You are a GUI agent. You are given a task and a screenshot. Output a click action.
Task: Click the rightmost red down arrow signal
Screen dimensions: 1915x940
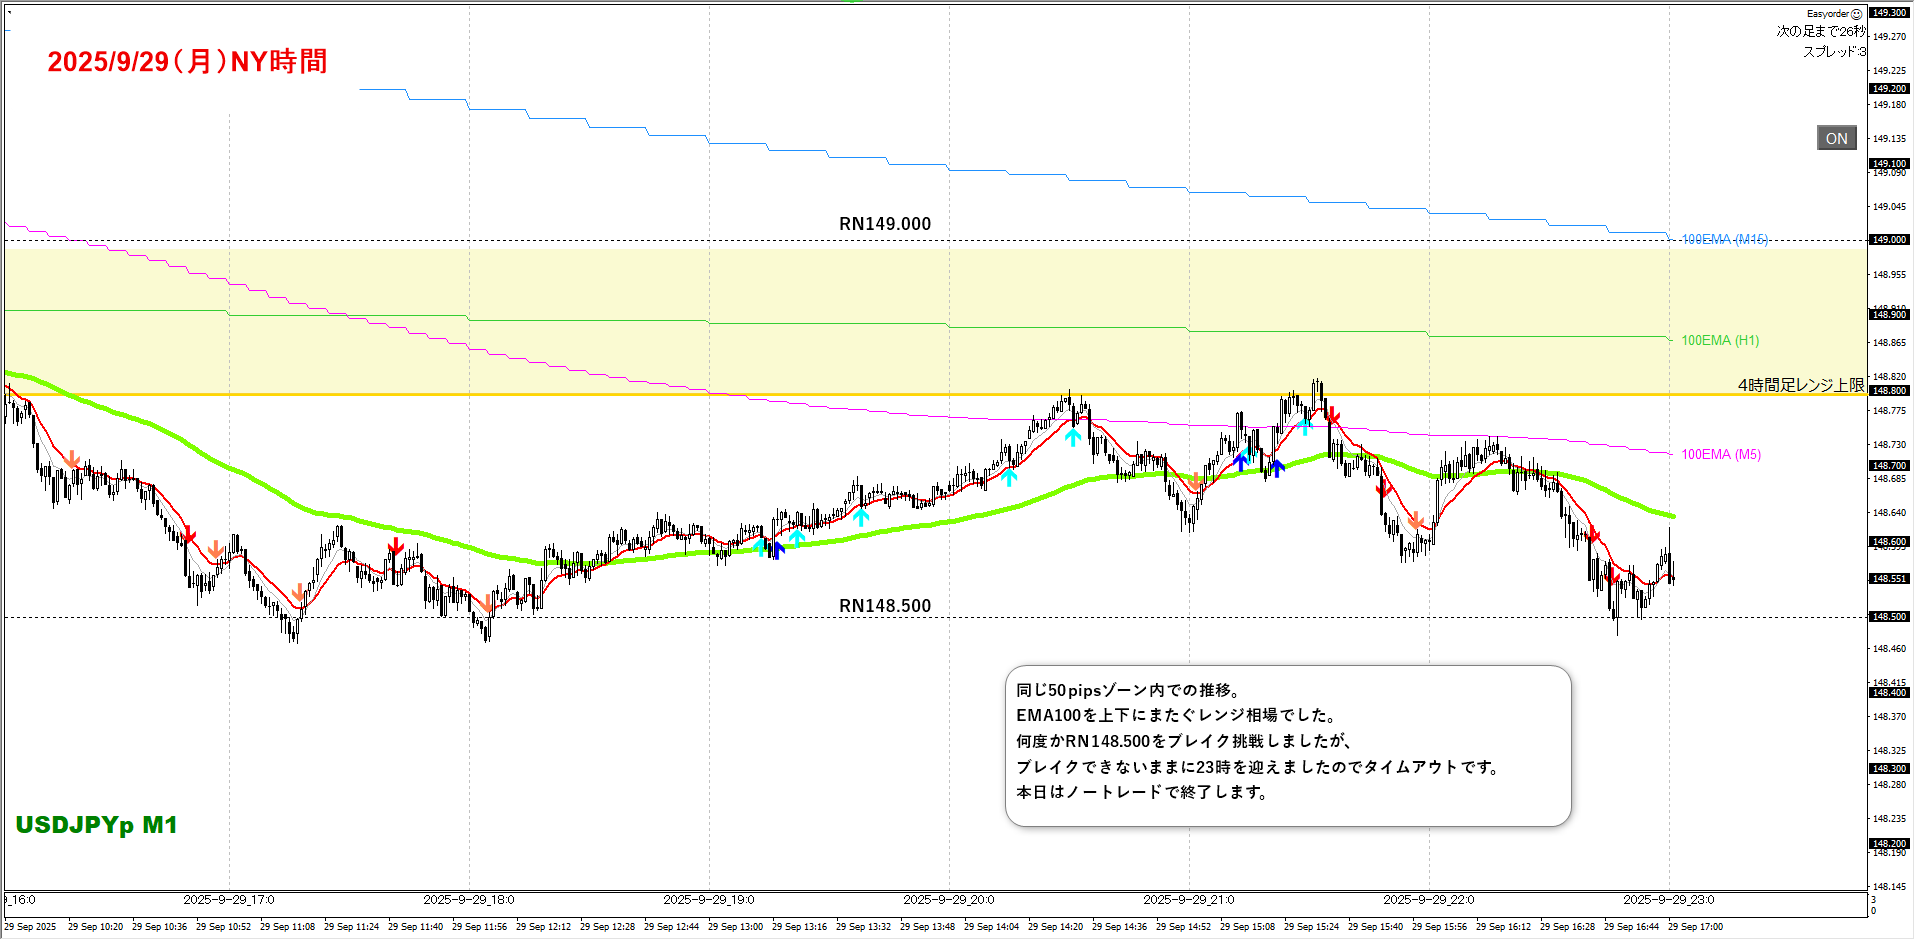pos(1611,577)
